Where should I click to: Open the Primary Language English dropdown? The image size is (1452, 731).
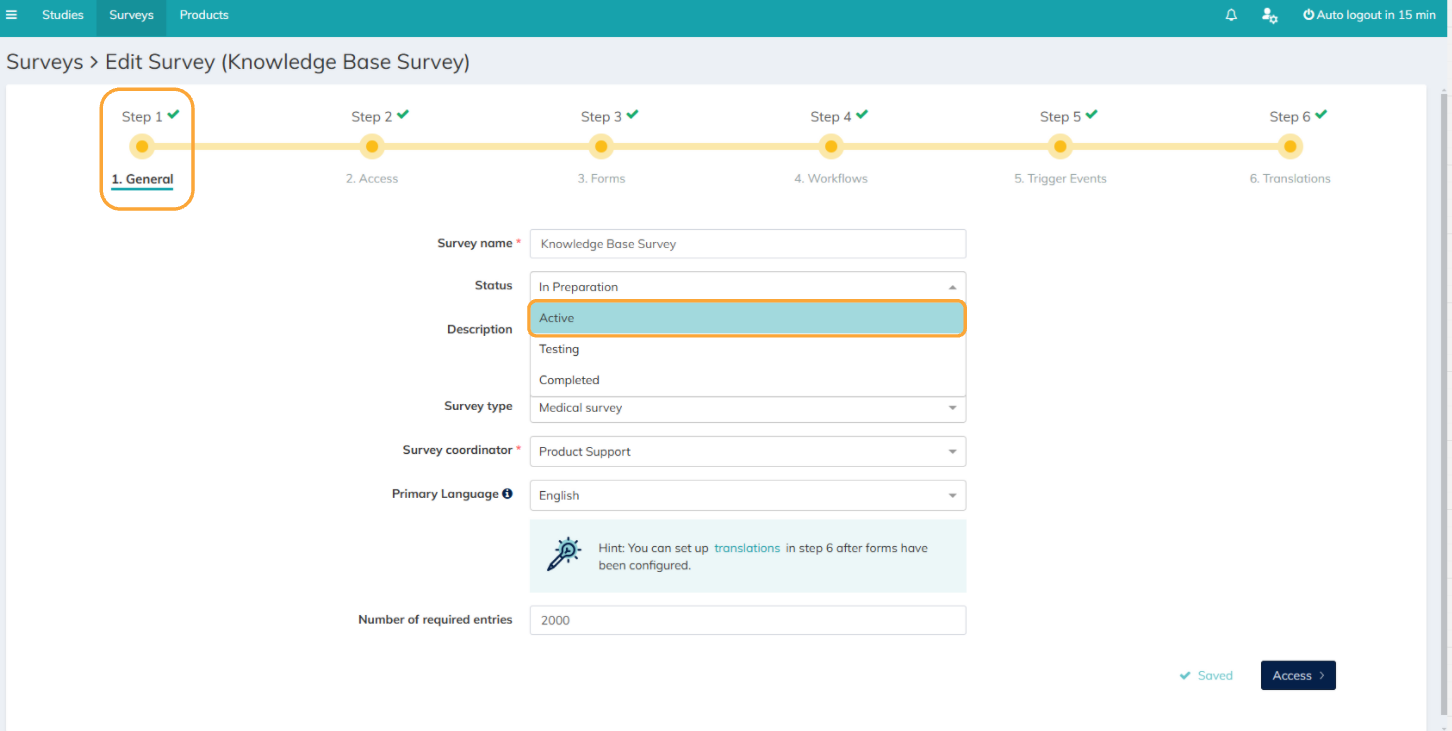tap(748, 495)
